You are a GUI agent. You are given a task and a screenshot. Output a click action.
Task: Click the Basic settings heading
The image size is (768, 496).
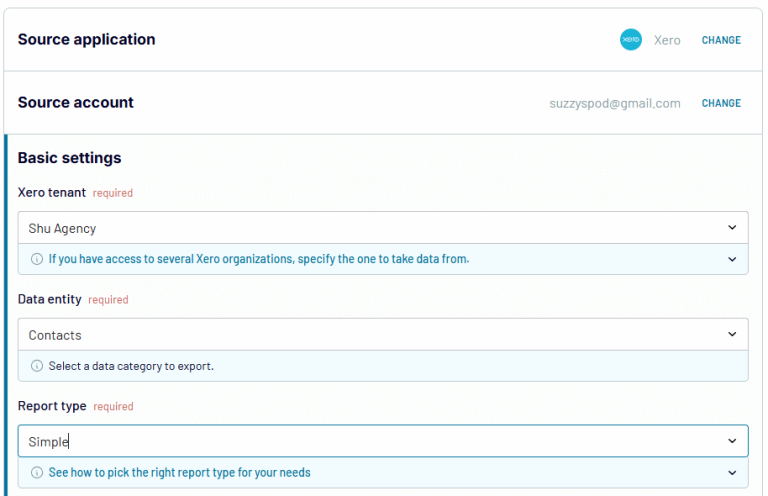tap(70, 158)
